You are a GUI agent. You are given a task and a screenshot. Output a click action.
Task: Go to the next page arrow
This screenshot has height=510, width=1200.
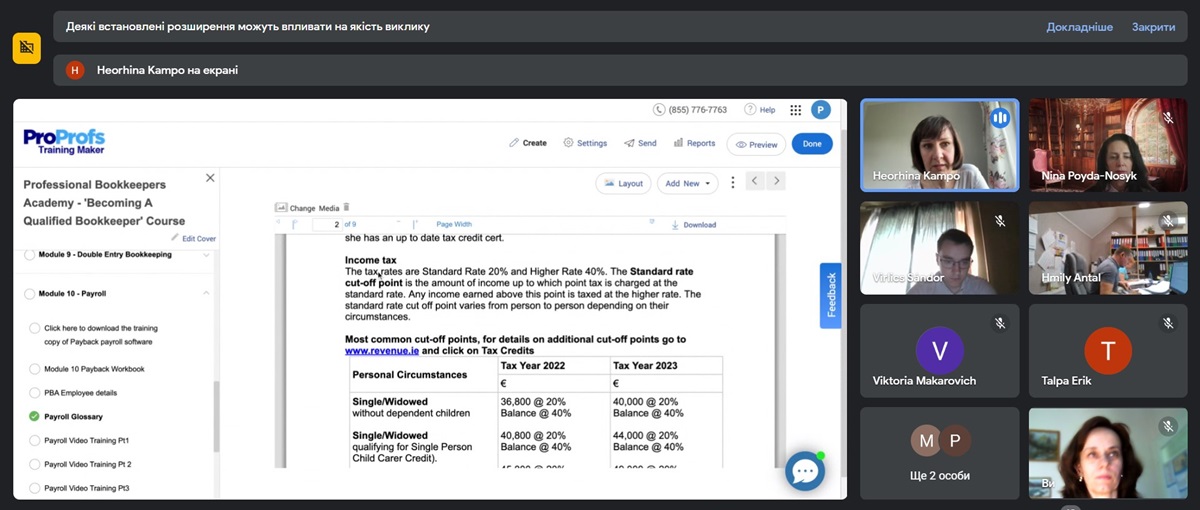pos(776,181)
